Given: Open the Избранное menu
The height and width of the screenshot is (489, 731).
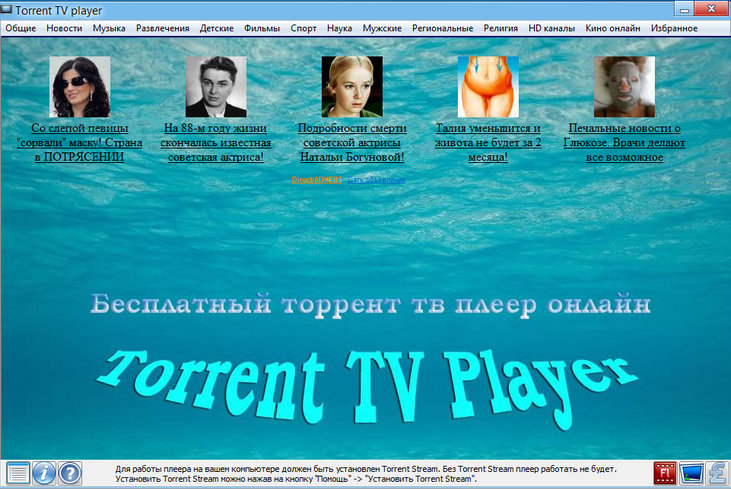Looking at the screenshot, I should coord(674,28).
